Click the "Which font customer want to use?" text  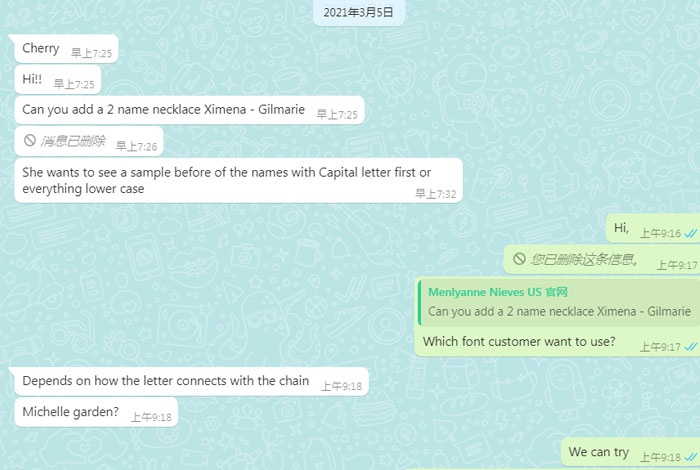click(519, 341)
